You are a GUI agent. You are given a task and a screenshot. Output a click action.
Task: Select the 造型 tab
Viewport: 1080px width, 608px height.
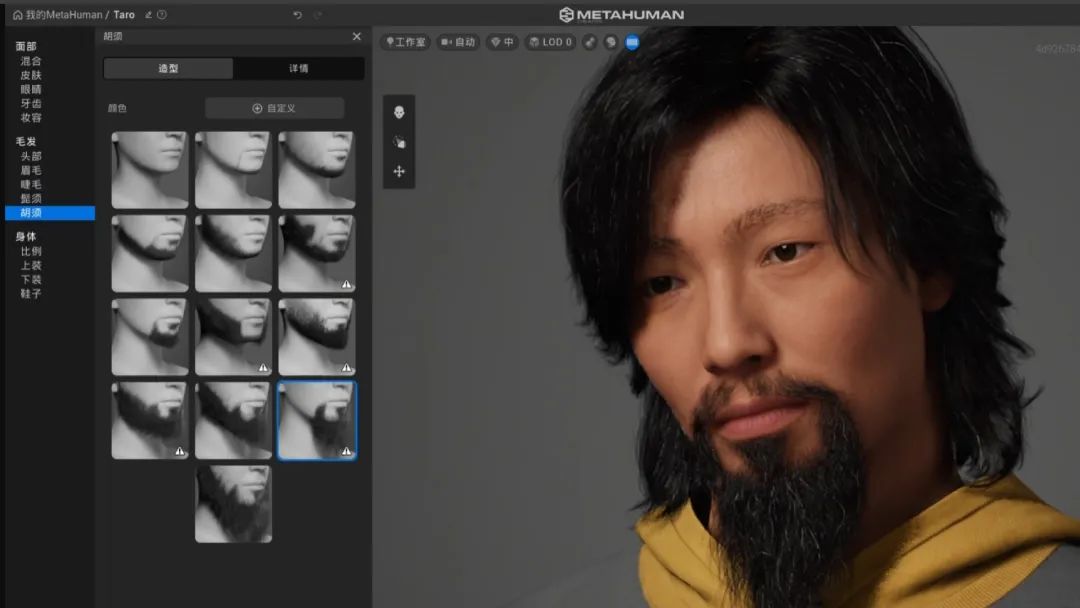(x=168, y=69)
